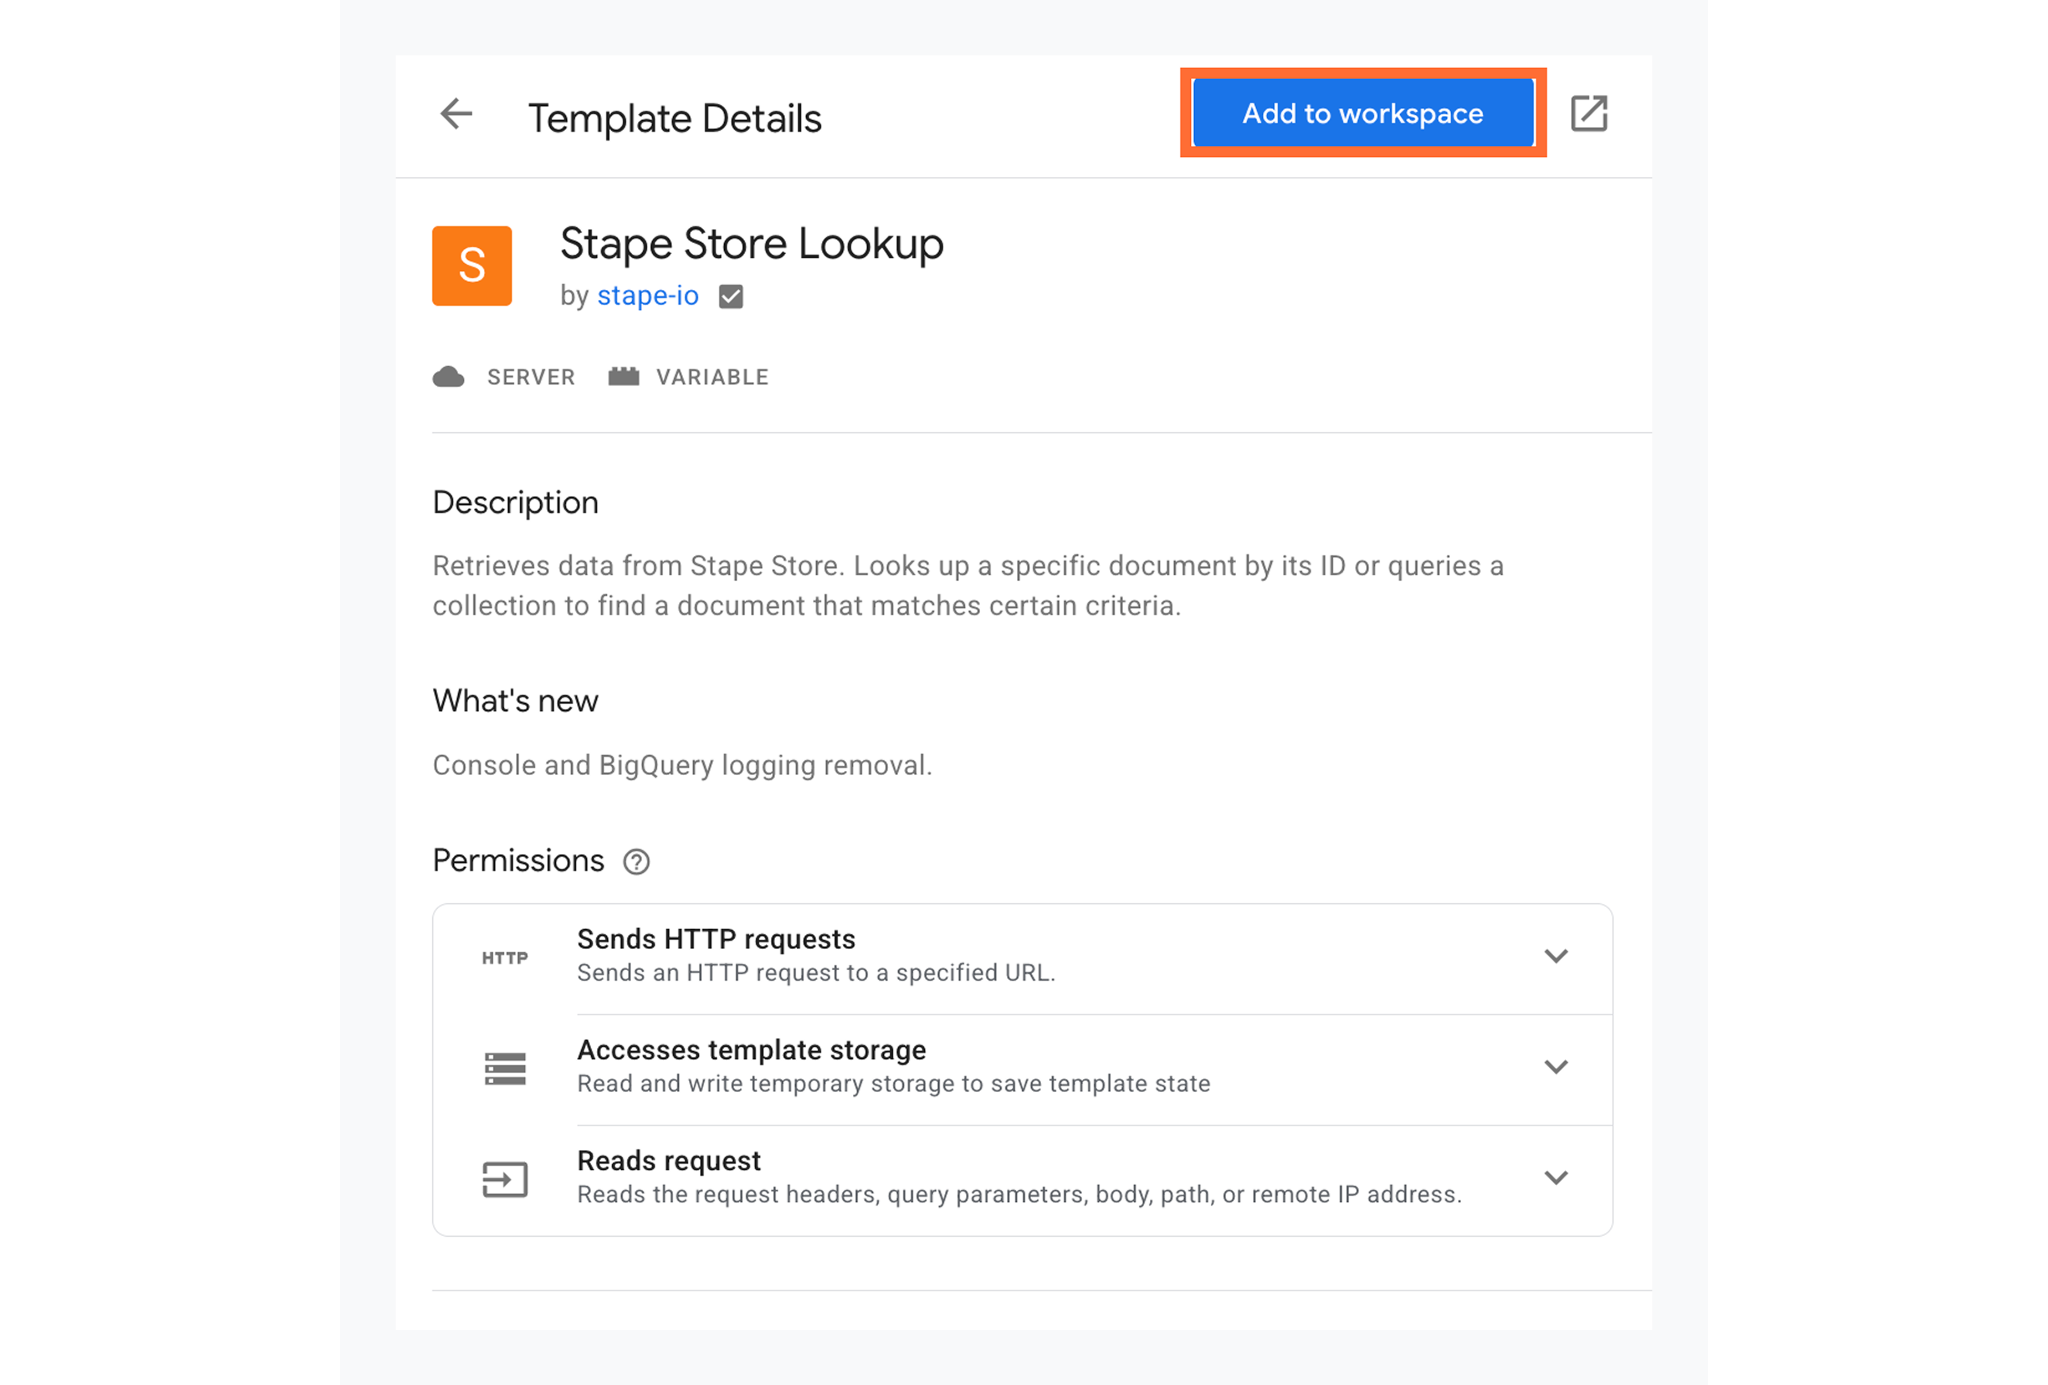Click 'Read and write temporary storage' description
The image size is (2048, 1385).
(x=894, y=1084)
